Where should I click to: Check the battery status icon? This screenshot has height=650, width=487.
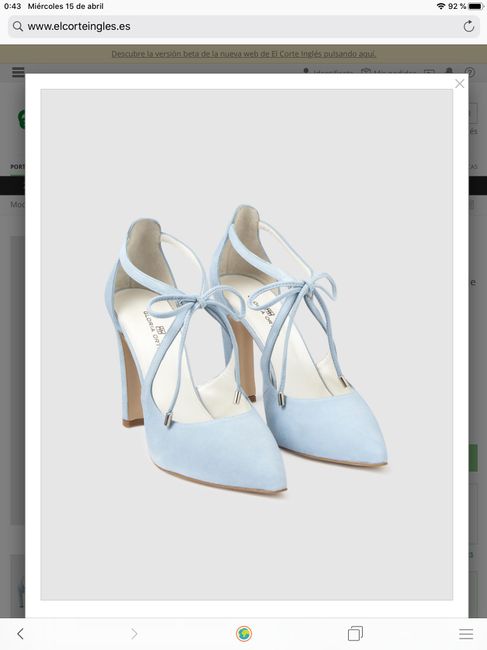coord(475,6)
